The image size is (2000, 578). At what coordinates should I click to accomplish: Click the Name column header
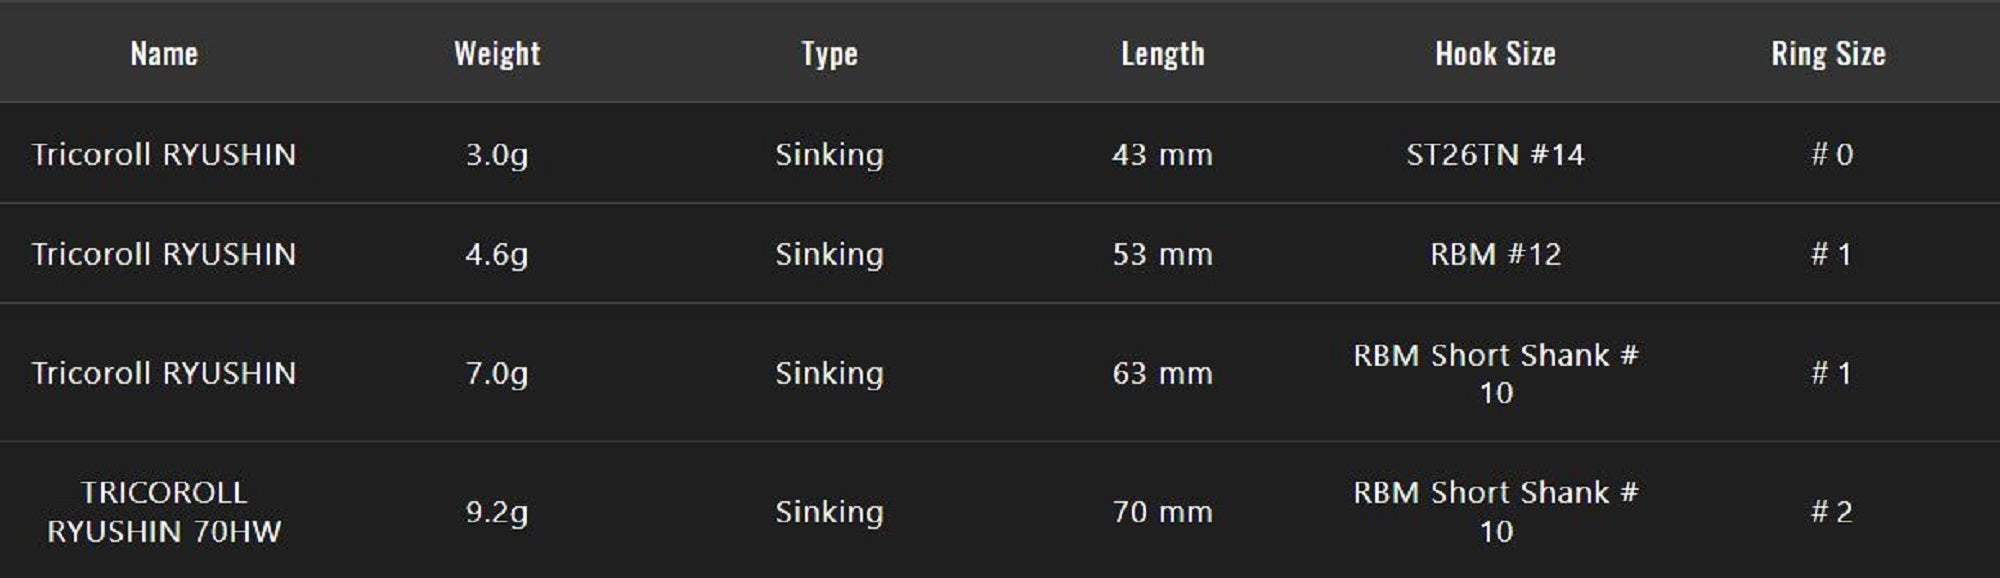164,54
